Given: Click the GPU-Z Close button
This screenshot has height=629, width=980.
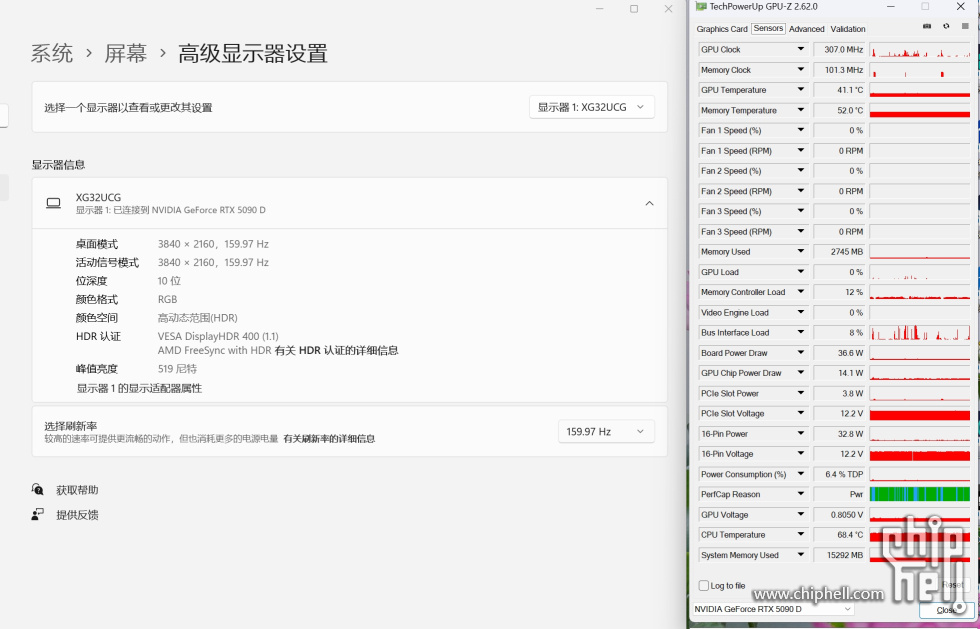Looking at the screenshot, I should tap(946, 610).
